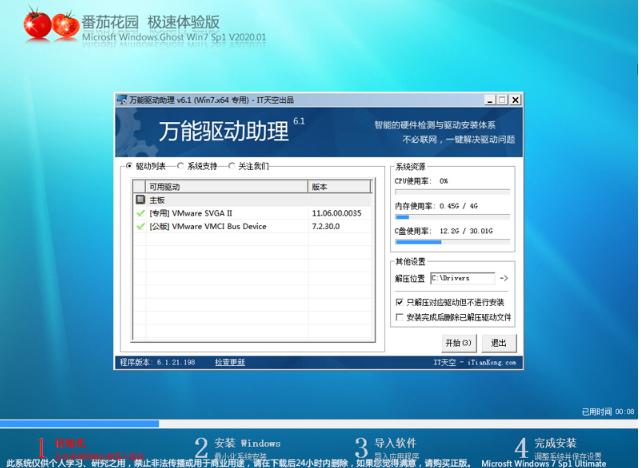Select the 关注我们 radio button
Screen dimensions: 641x468
[x=231, y=166]
